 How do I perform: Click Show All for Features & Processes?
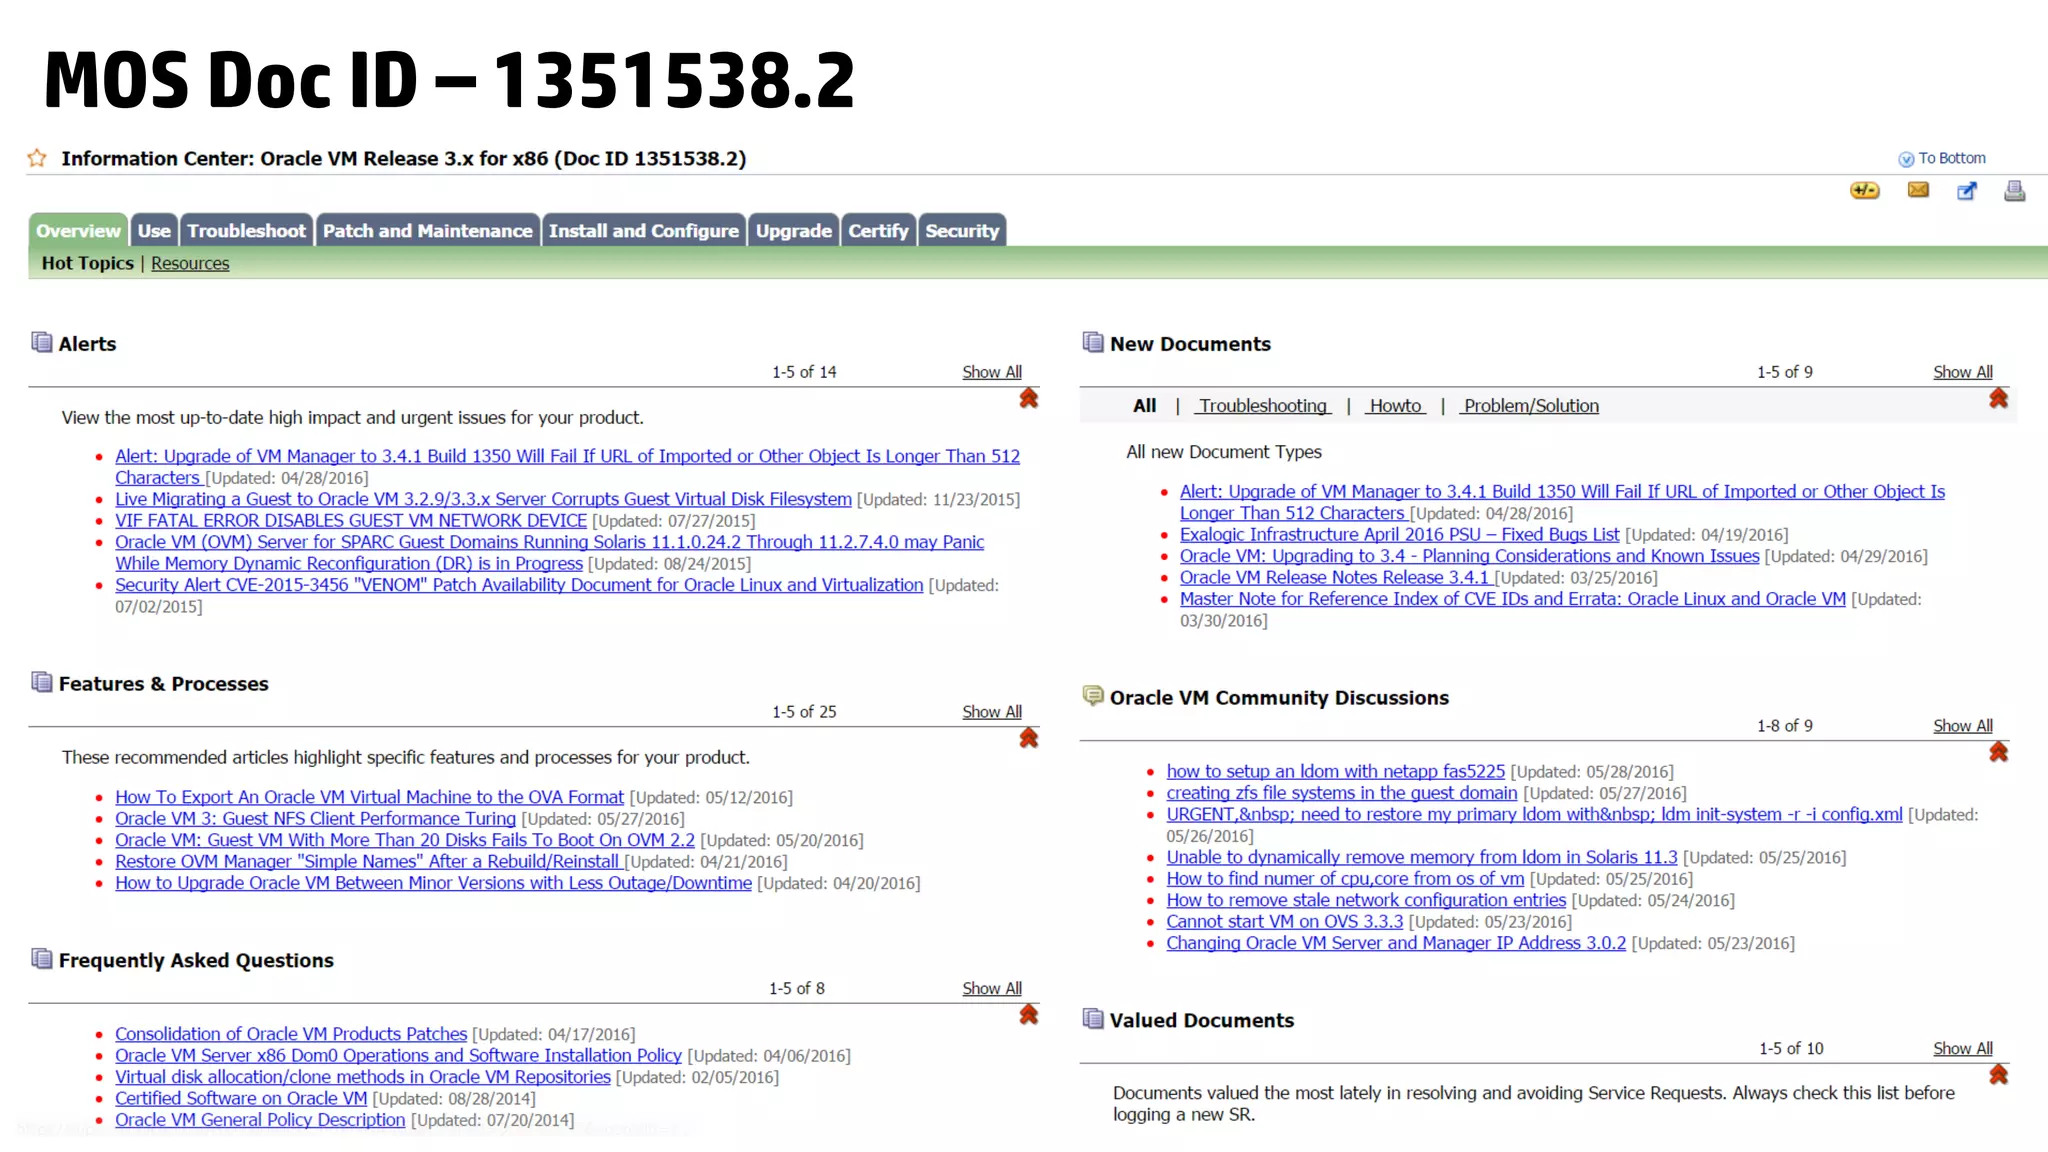pyautogui.click(x=992, y=712)
